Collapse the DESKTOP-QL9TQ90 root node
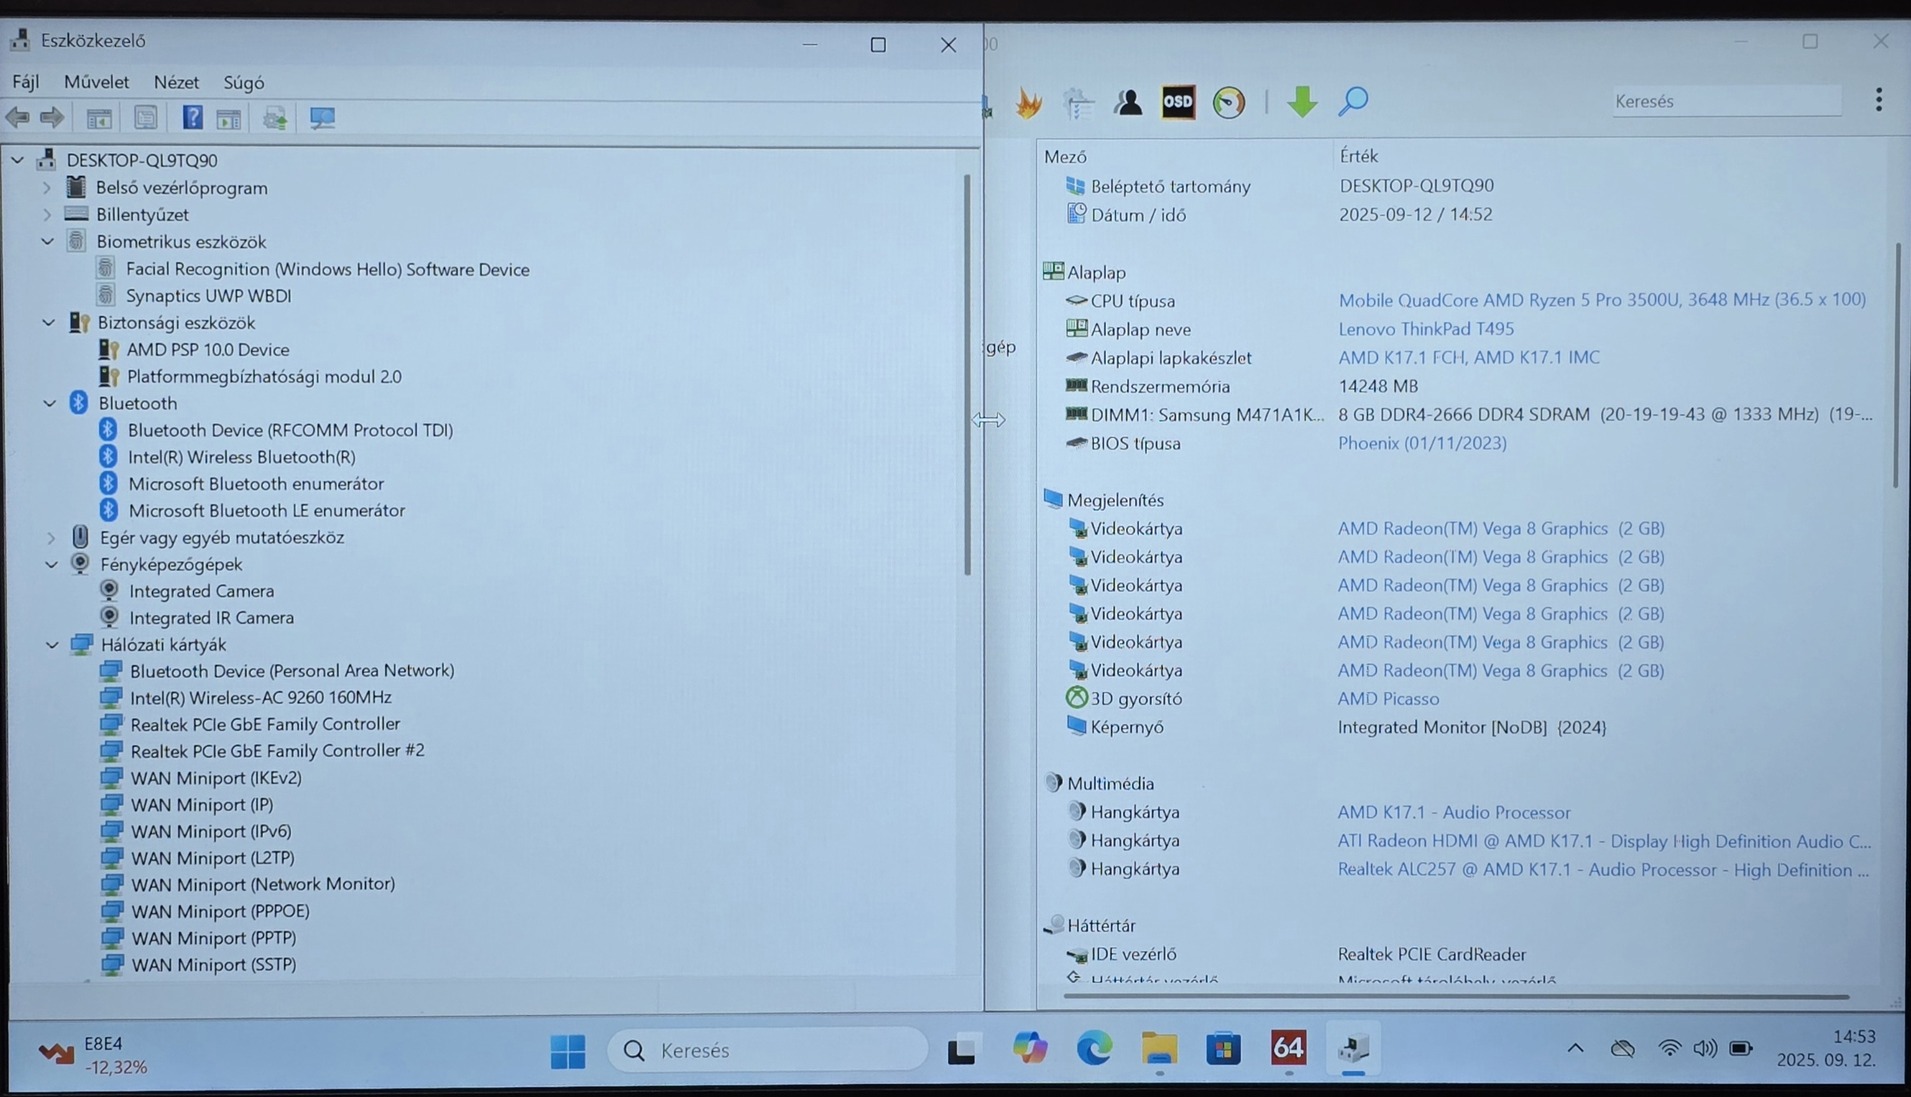Screen dimensions: 1911x1097 pos(18,160)
